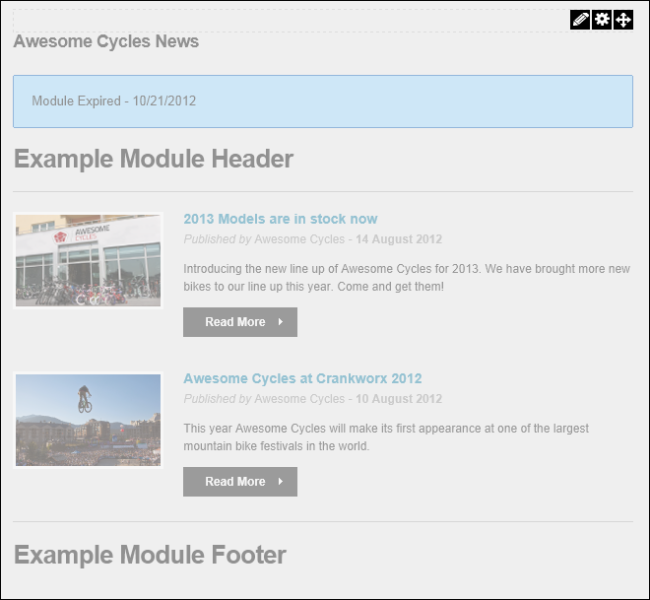Screen dimensions: 650x600
Task: Click the 'Awesome Cycles News' module title
Action: point(106,41)
